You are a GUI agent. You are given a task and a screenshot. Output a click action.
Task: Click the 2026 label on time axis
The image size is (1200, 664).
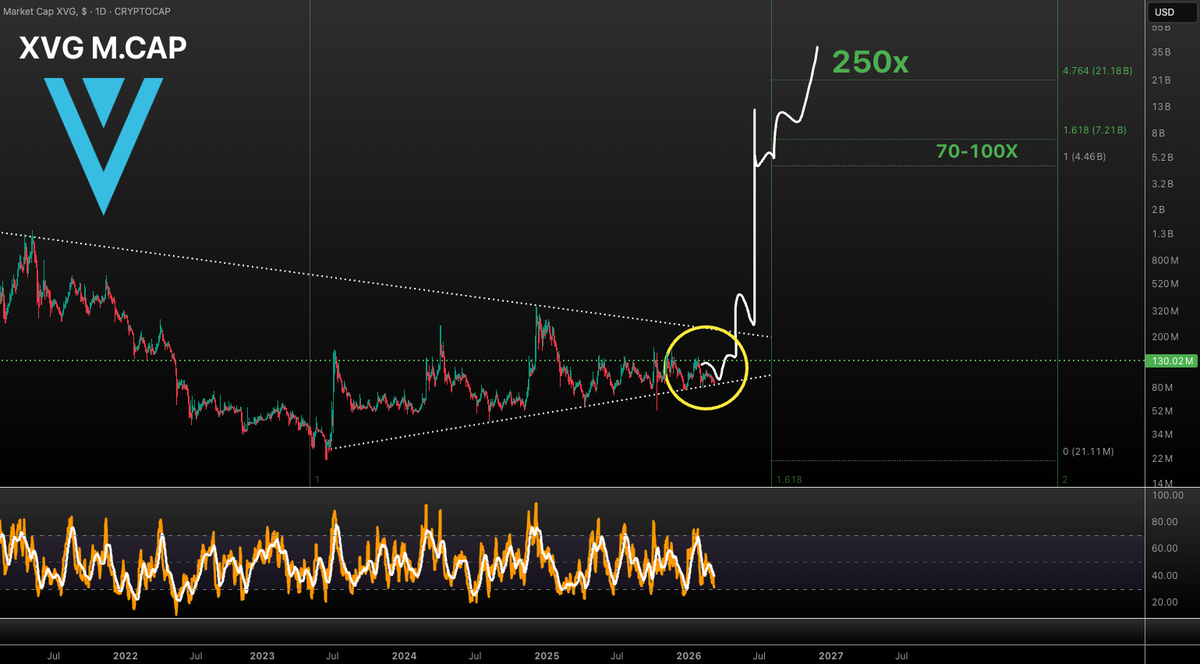pyautogui.click(x=688, y=654)
